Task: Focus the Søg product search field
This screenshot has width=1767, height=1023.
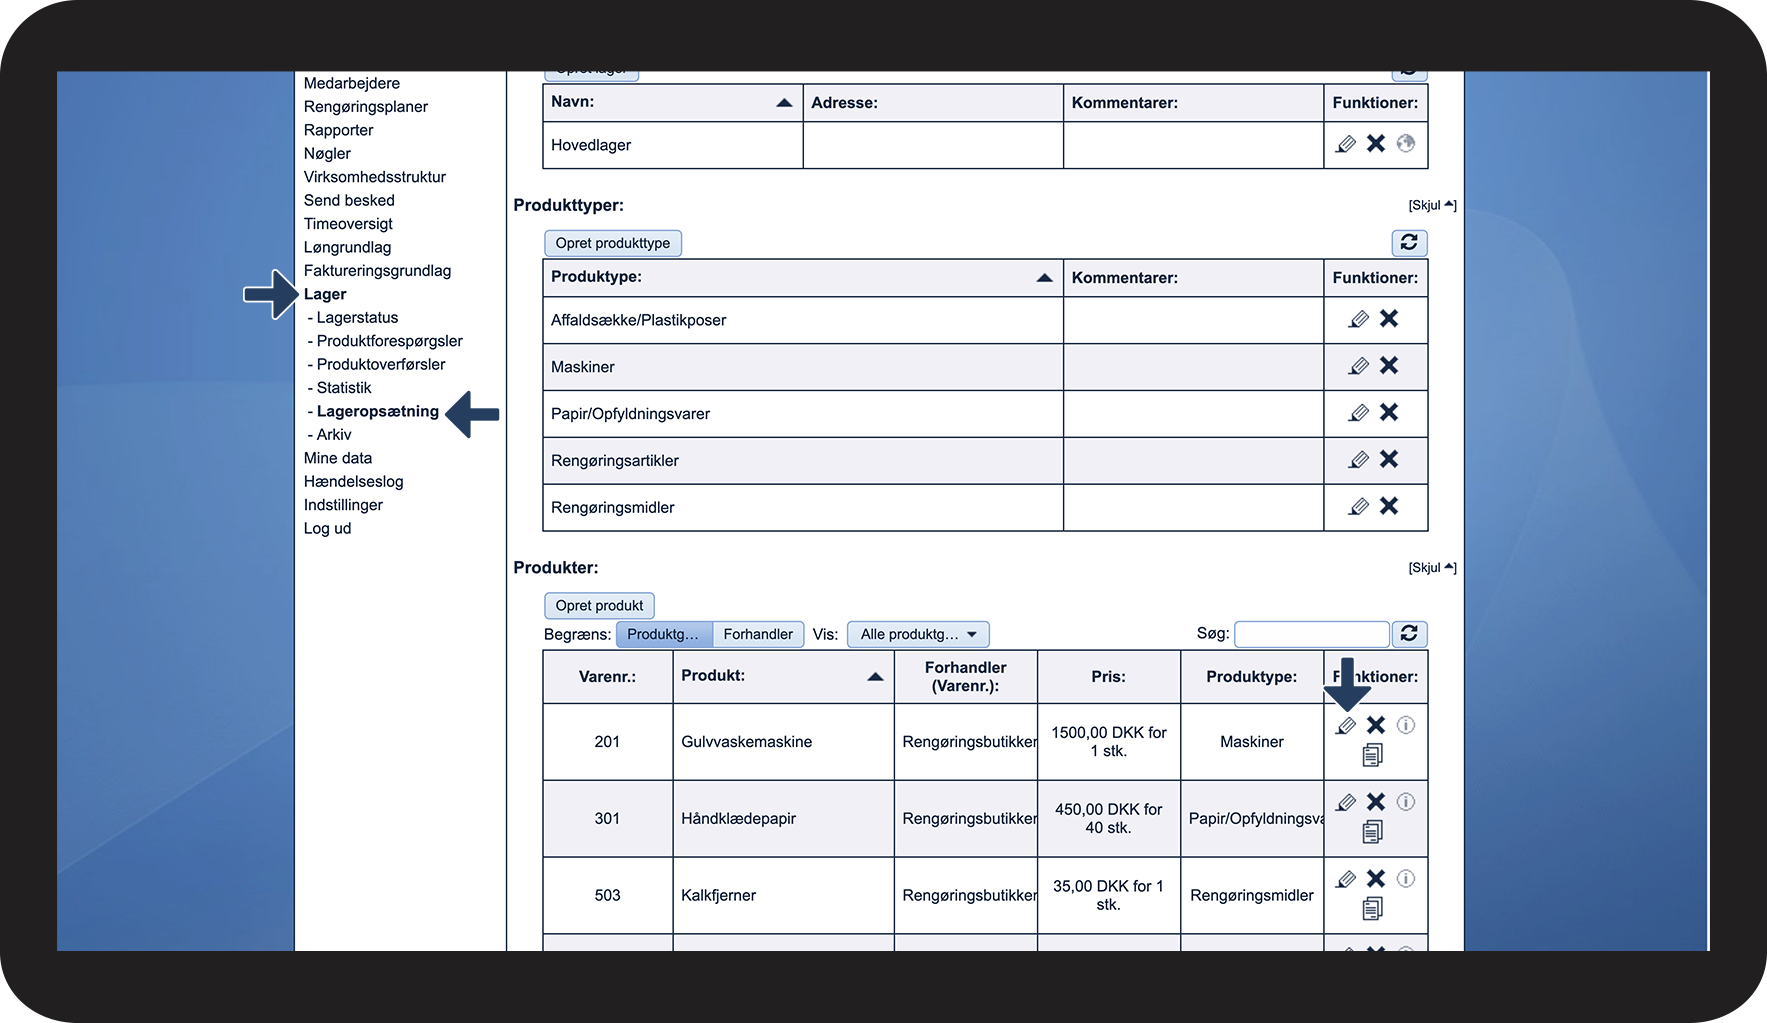Action: pos(1311,634)
